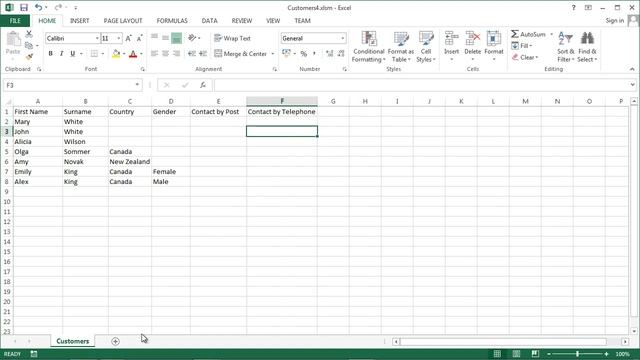The width and height of the screenshot is (640, 360).
Task: Switch to the INSERT tab
Action: pyautogui.click(x=79, y=20)
